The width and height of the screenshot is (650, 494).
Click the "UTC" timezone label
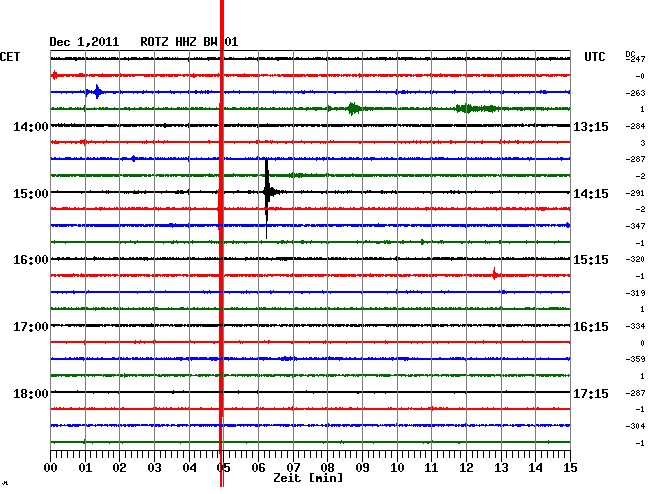point(594,57)
